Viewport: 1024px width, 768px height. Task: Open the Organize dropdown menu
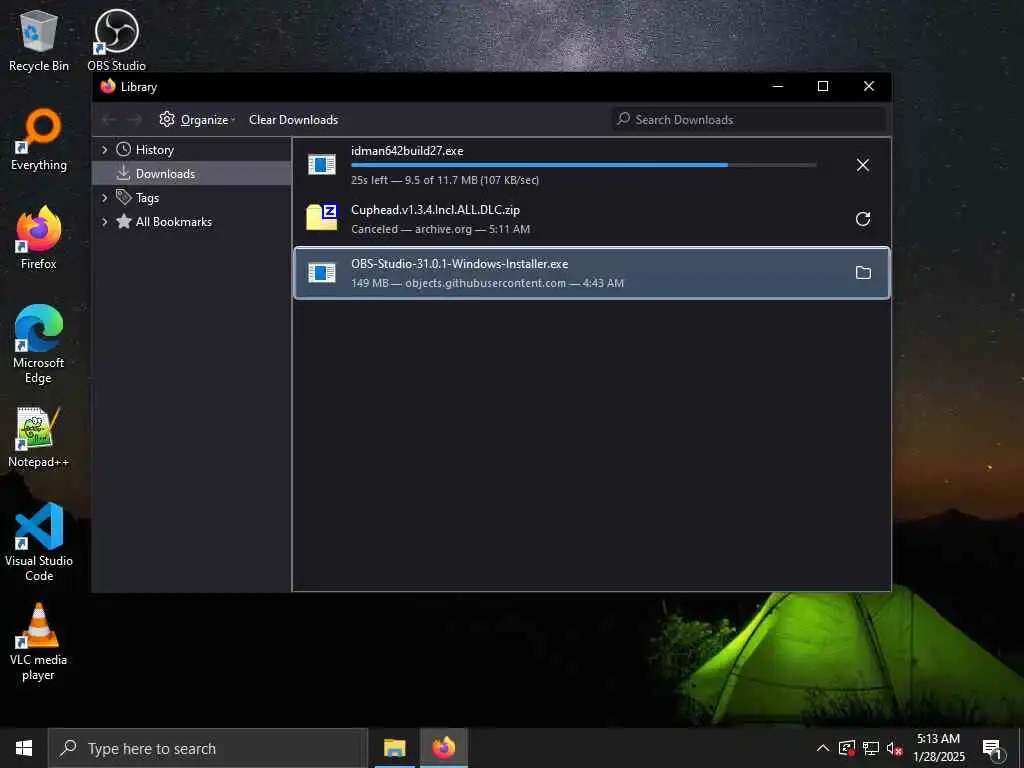(197, 120)
